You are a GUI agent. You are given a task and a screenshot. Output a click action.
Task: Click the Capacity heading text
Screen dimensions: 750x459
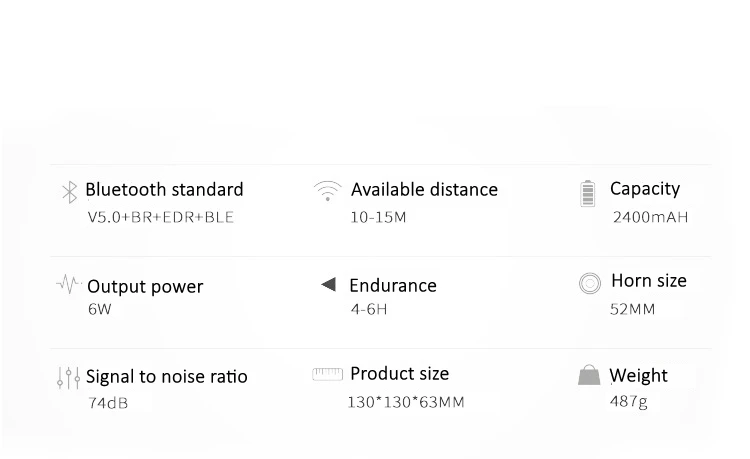click(x=645, y=189)
